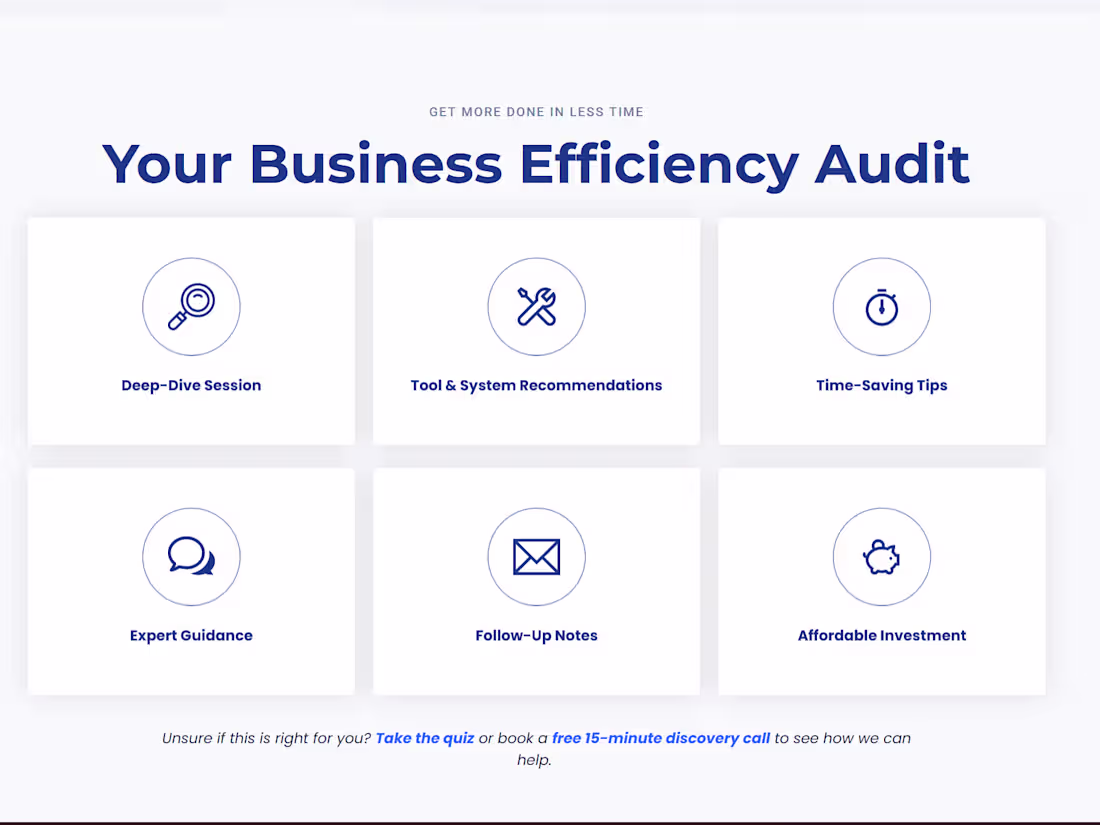Screen dimensions: 1100x825
Task: Click the Time-Saving Tips label
Action: [881, 385]
